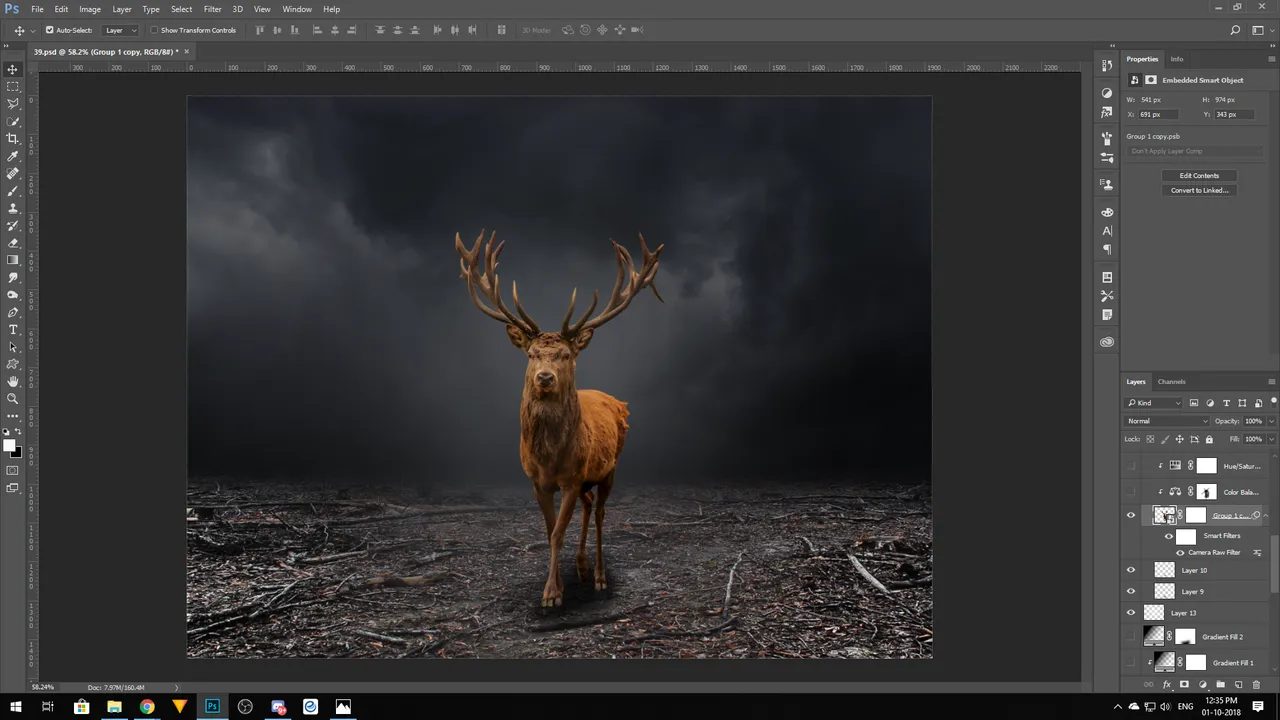
Task: Select the Move tool
Action: [13, 69]
